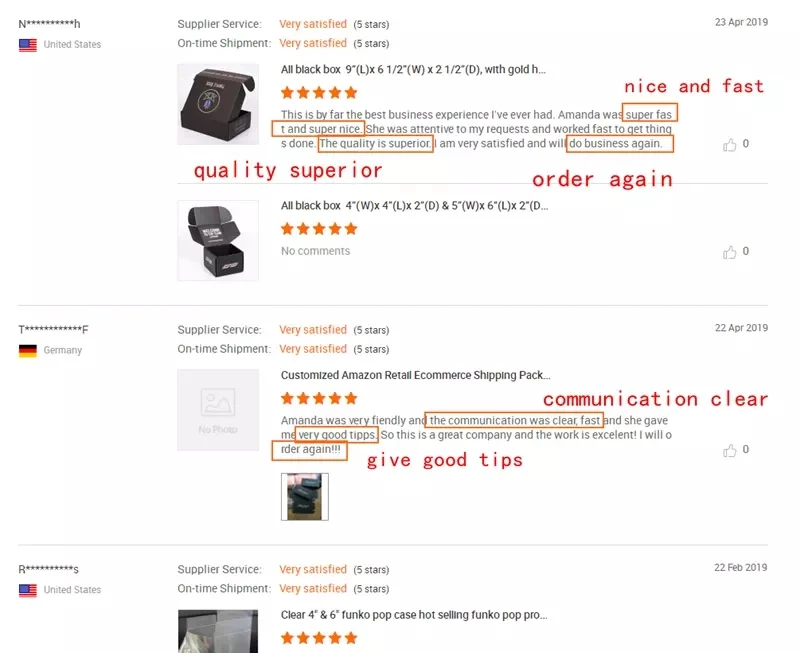Open the clear funko pop case thumbnail

(x=218, y=631)
